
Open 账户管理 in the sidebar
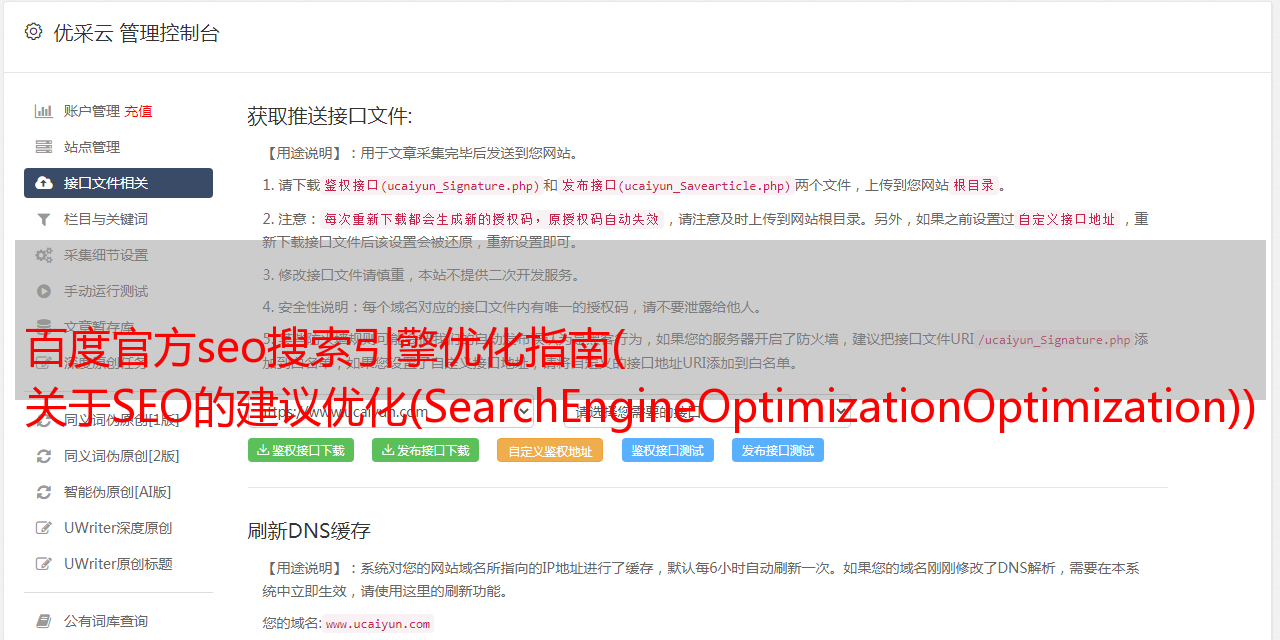coord(92,111)
